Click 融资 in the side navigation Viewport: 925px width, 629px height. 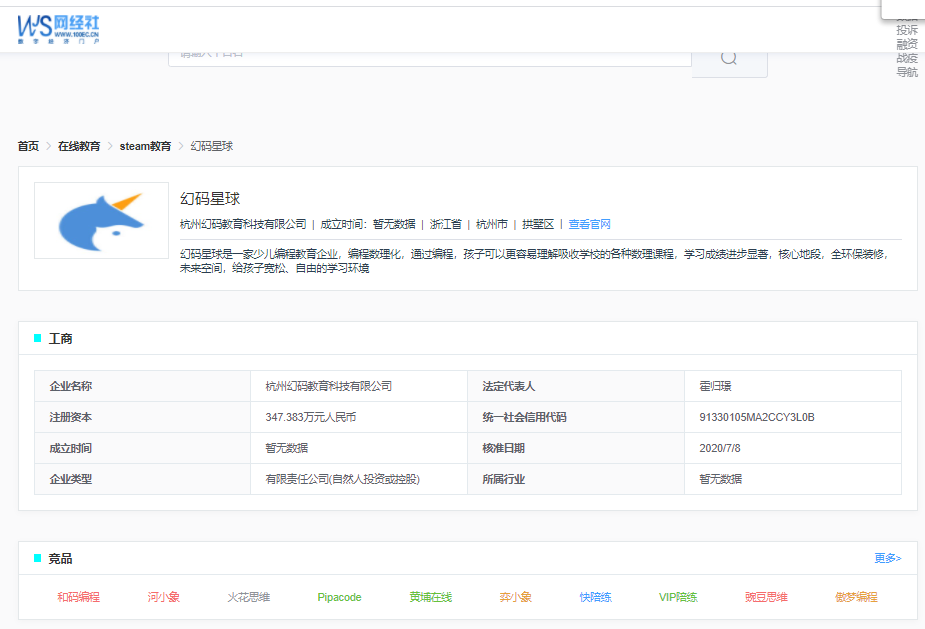[907, 44]
